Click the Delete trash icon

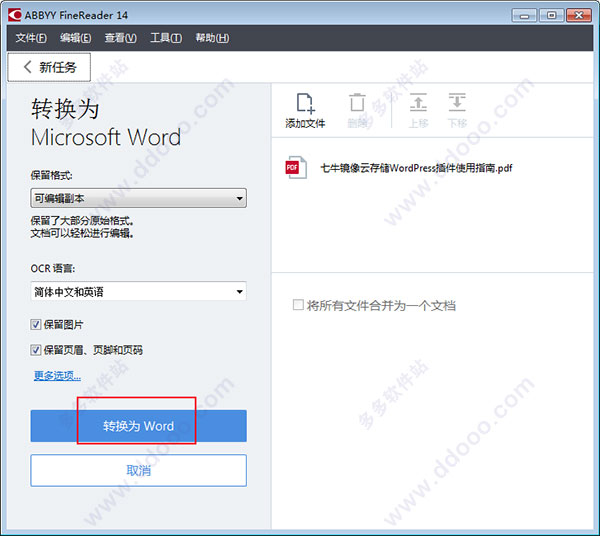click(357, 103)
